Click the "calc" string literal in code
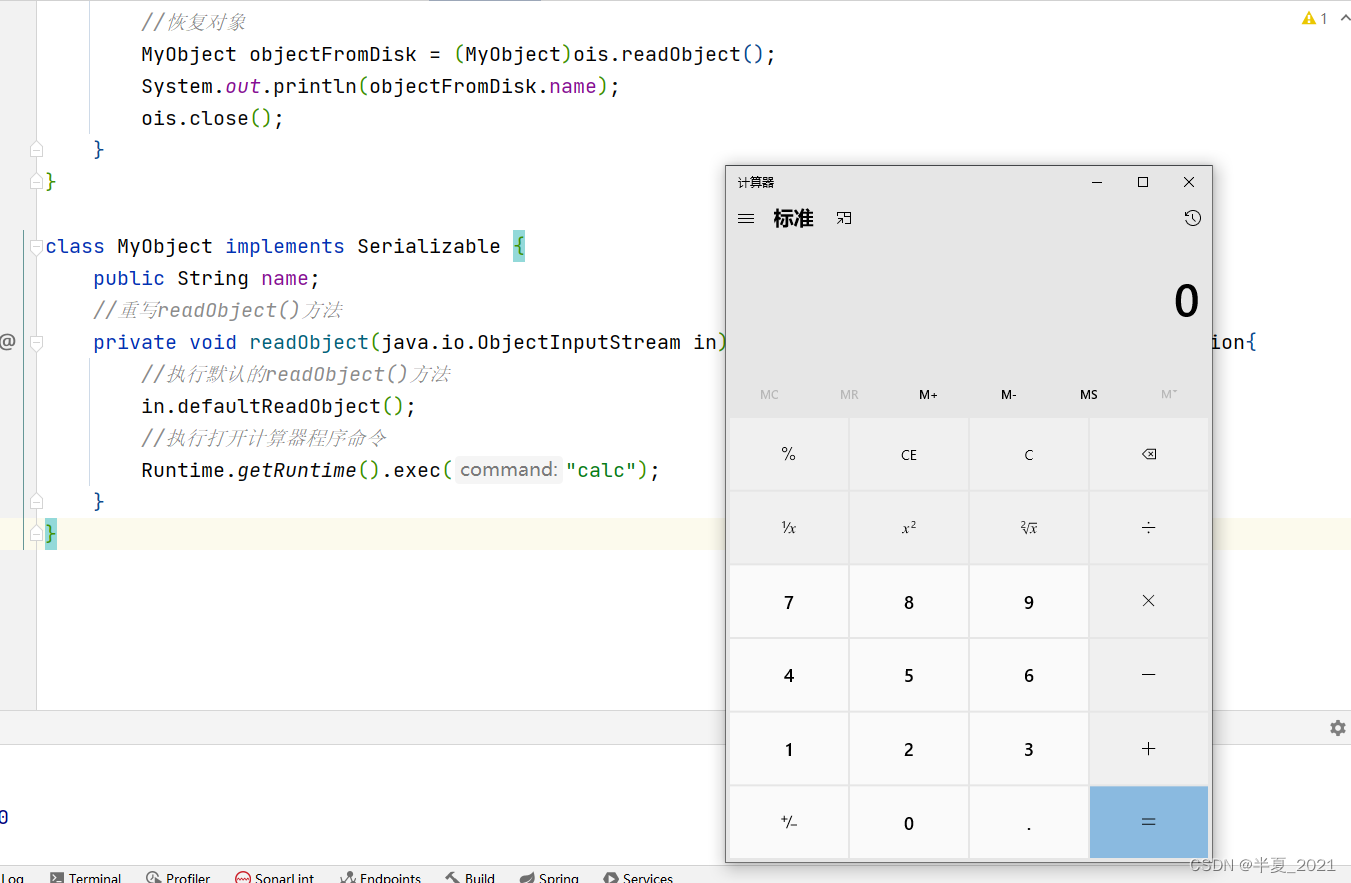The image size is (1351, 883). coord(601,470)
